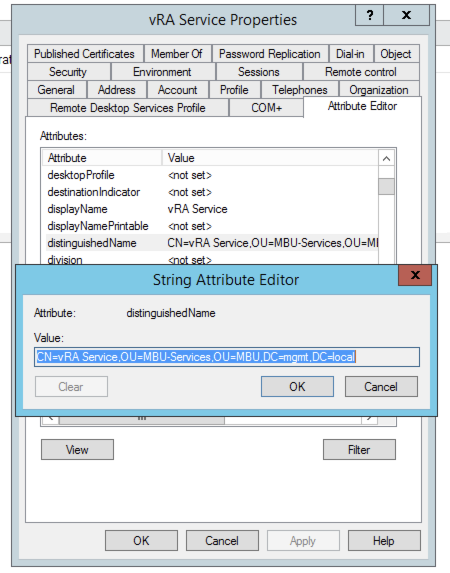Select the Sessions tab
Viewport: 450px width, 573px height.
259,72
